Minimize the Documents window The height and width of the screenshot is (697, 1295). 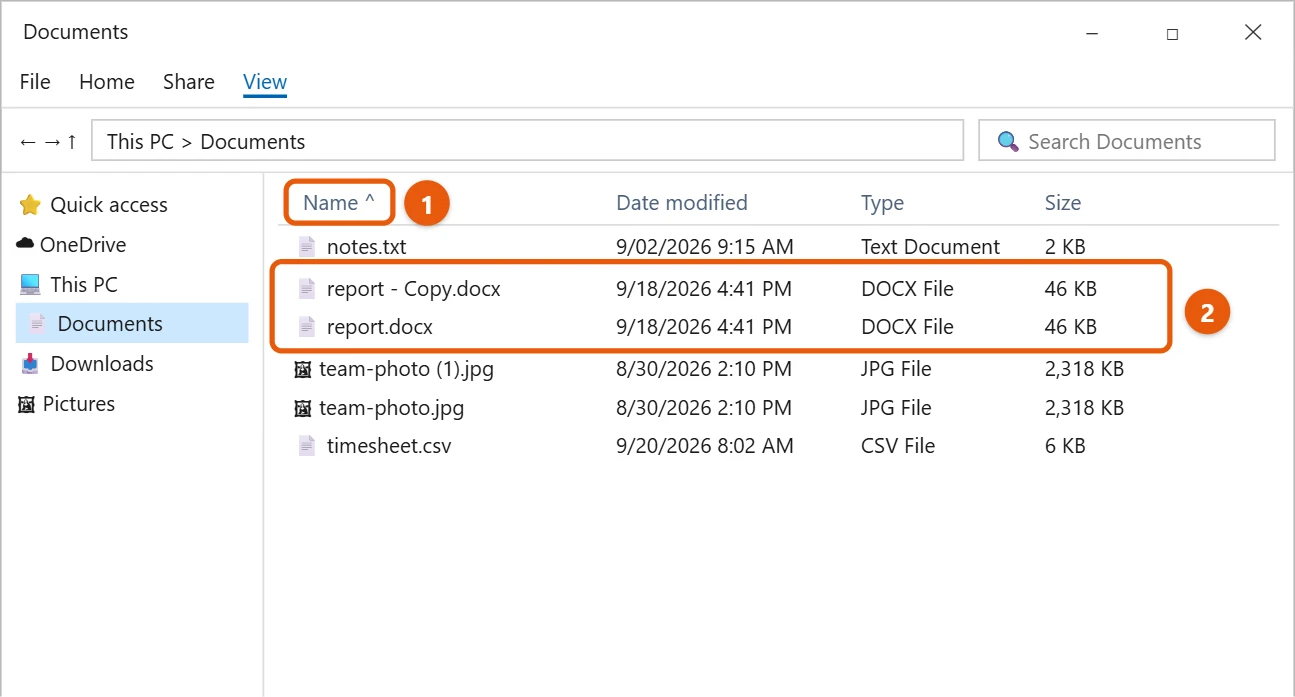pos(1091,33)
